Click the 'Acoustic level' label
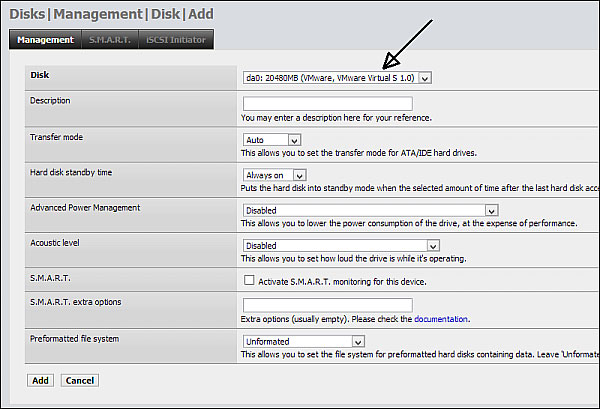The height and width of the screenshot is (409, 600). 55,243
